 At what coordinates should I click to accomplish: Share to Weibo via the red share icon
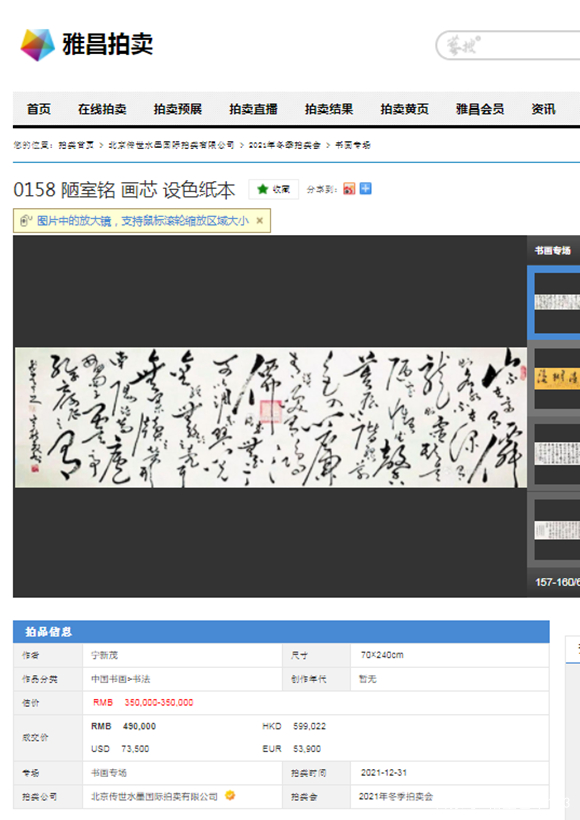tap(349, 189)
